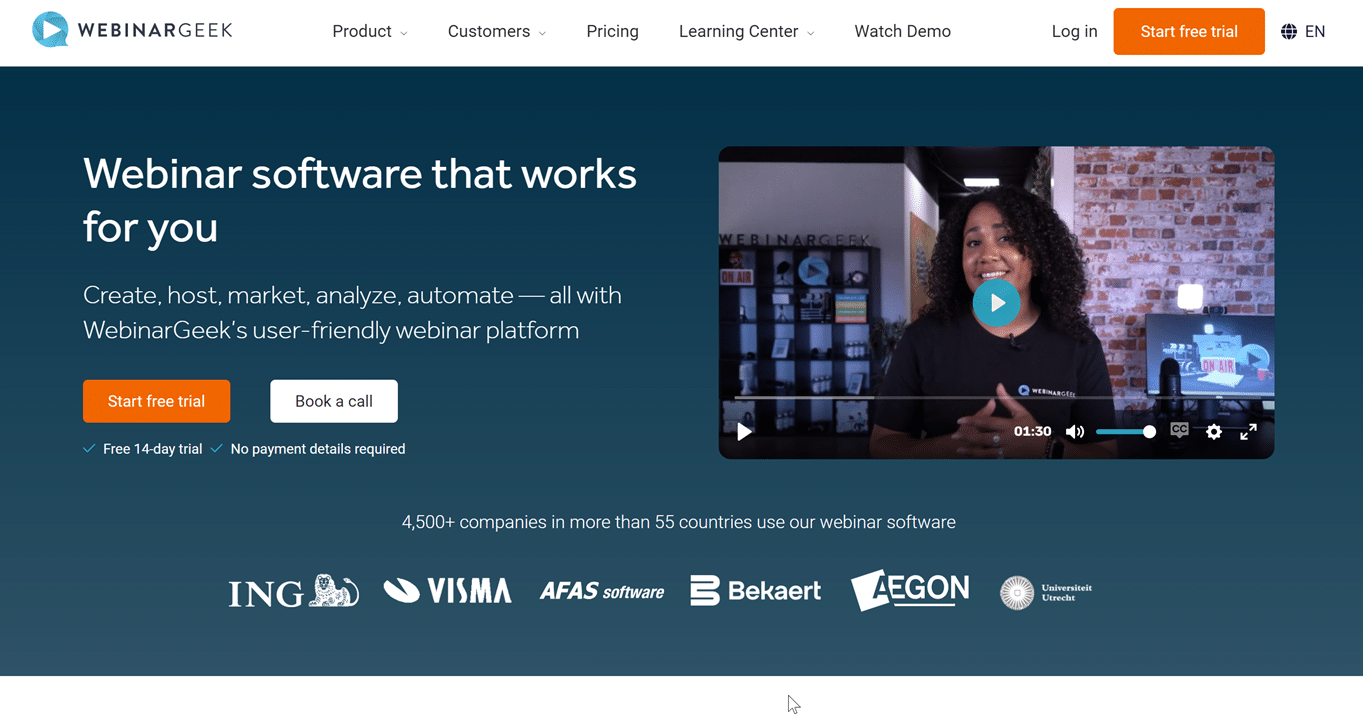
Task: Play the video with the center play button
Action: pos(996,302)
